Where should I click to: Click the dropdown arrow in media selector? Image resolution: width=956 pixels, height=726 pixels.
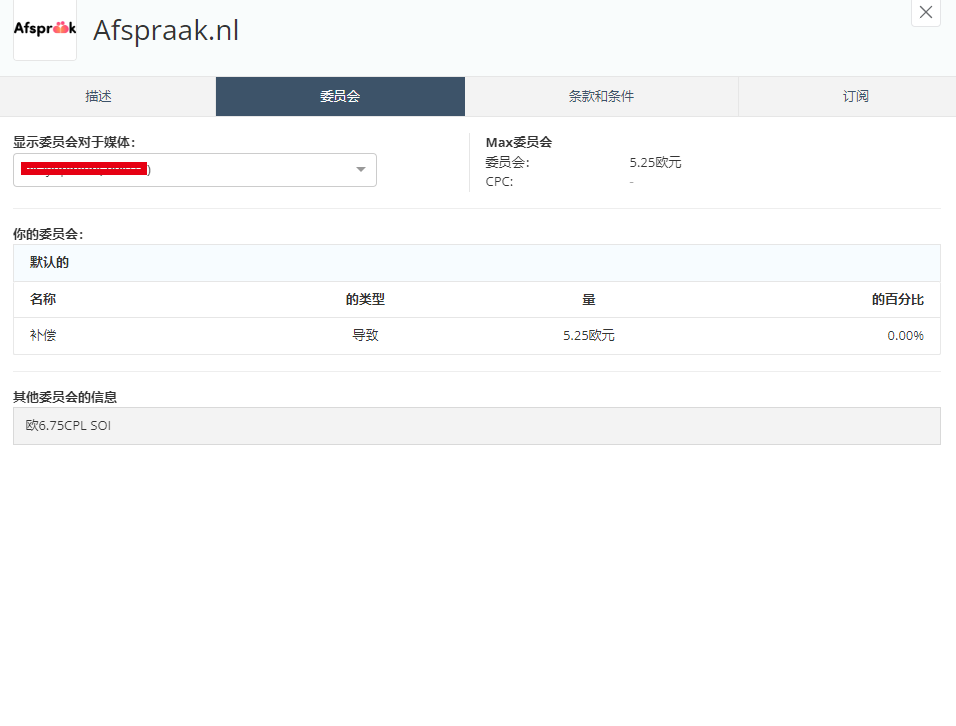pyautogui.click(x=361, y=169)
